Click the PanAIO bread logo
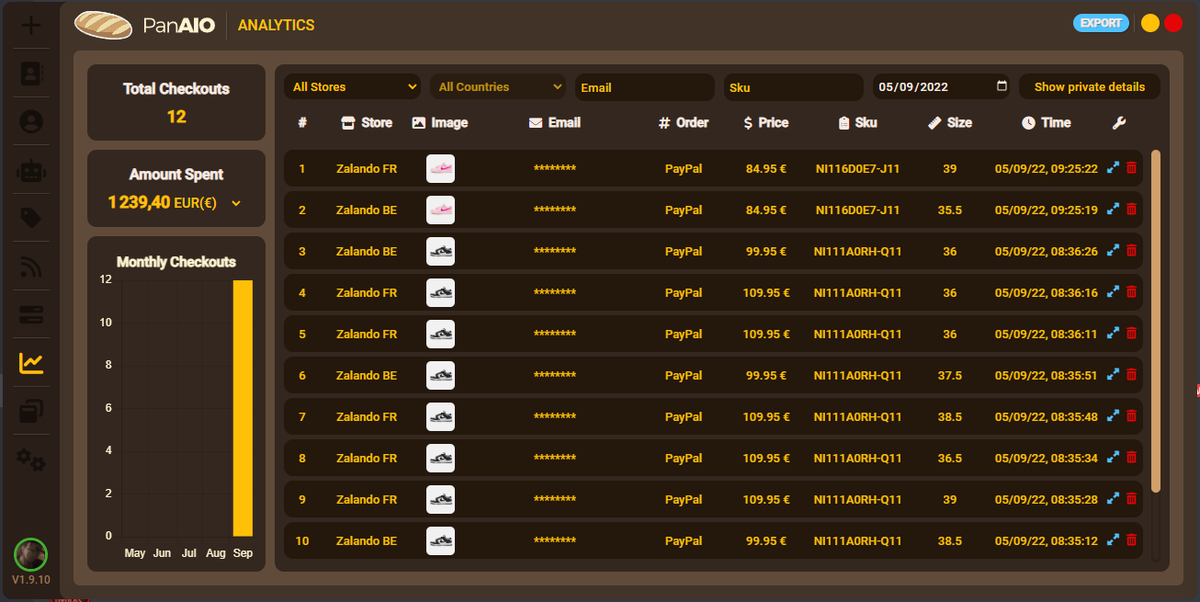Image resolution: width=1200 pixels, height=602 pixels. click(x=103, y=25)
